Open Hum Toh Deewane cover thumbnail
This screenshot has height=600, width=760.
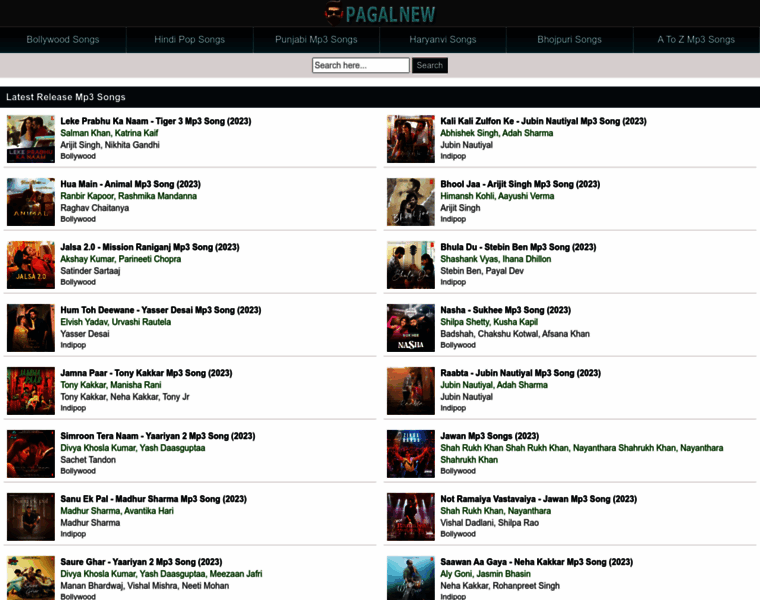[31, 328]
